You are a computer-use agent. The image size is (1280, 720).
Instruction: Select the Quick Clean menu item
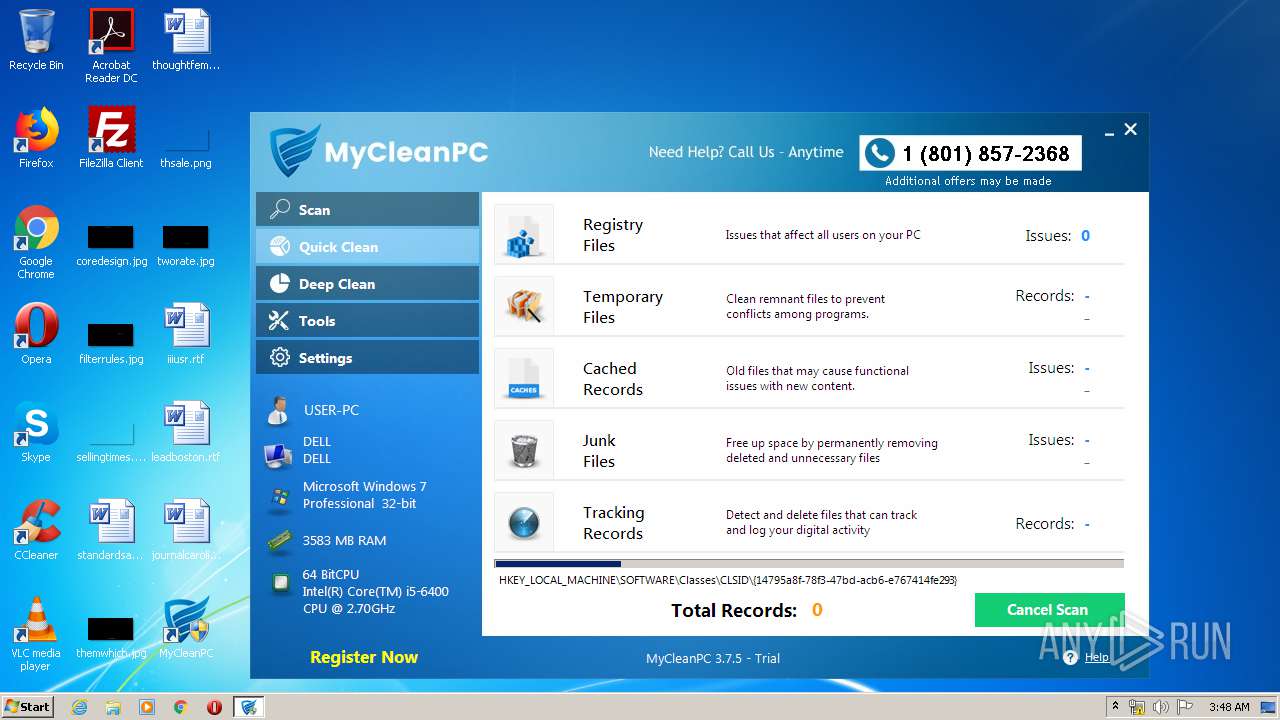coord(367,247)
